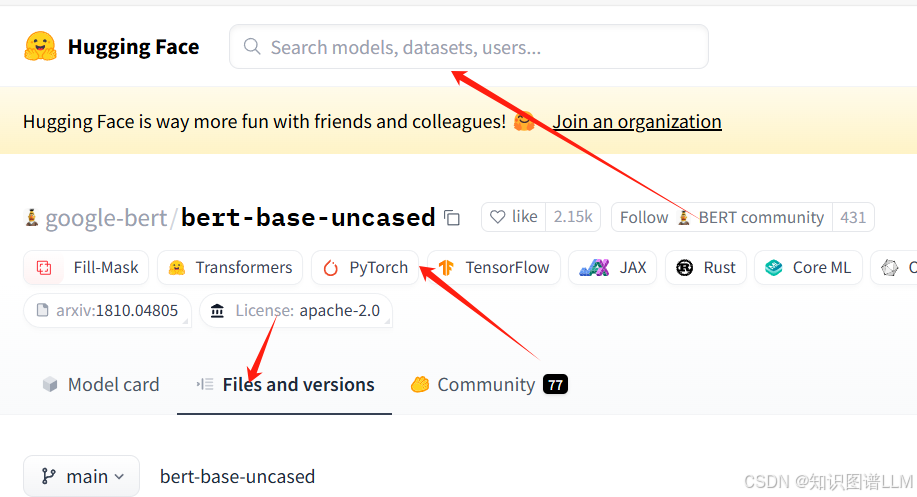Copy the model name with the copy icon

pos(452,218)
